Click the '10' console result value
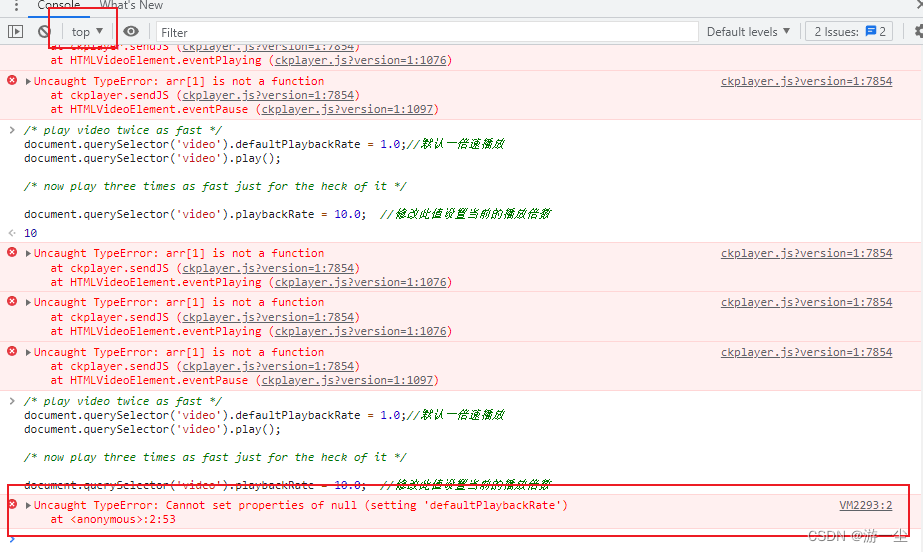Screen dimensions: 923x552 coord(31,233)
